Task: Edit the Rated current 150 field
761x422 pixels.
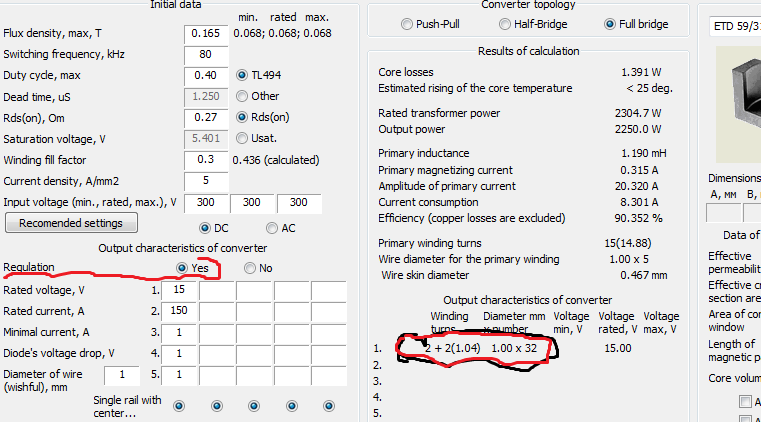Action: coord(179,310)
